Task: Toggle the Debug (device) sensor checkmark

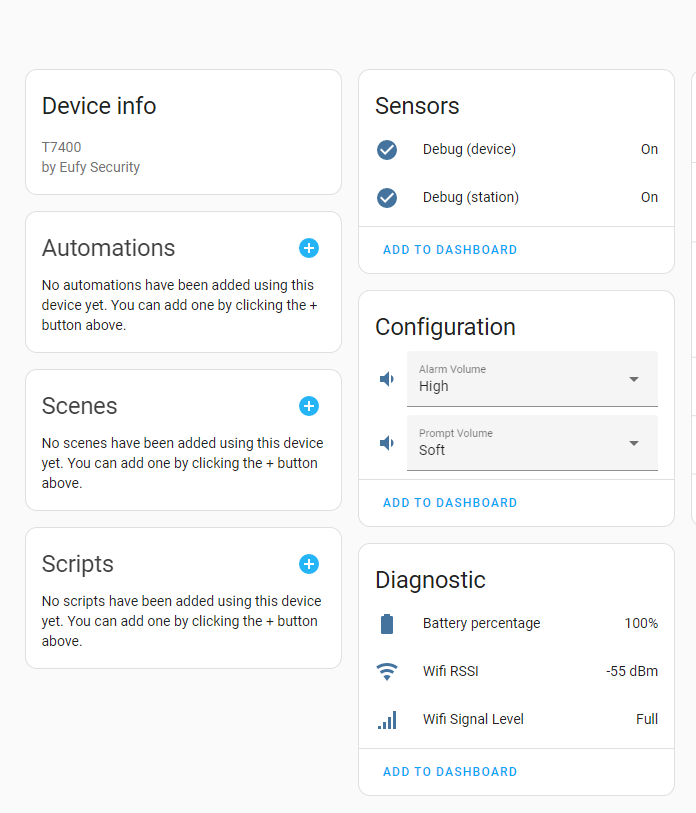Action: 387,150
